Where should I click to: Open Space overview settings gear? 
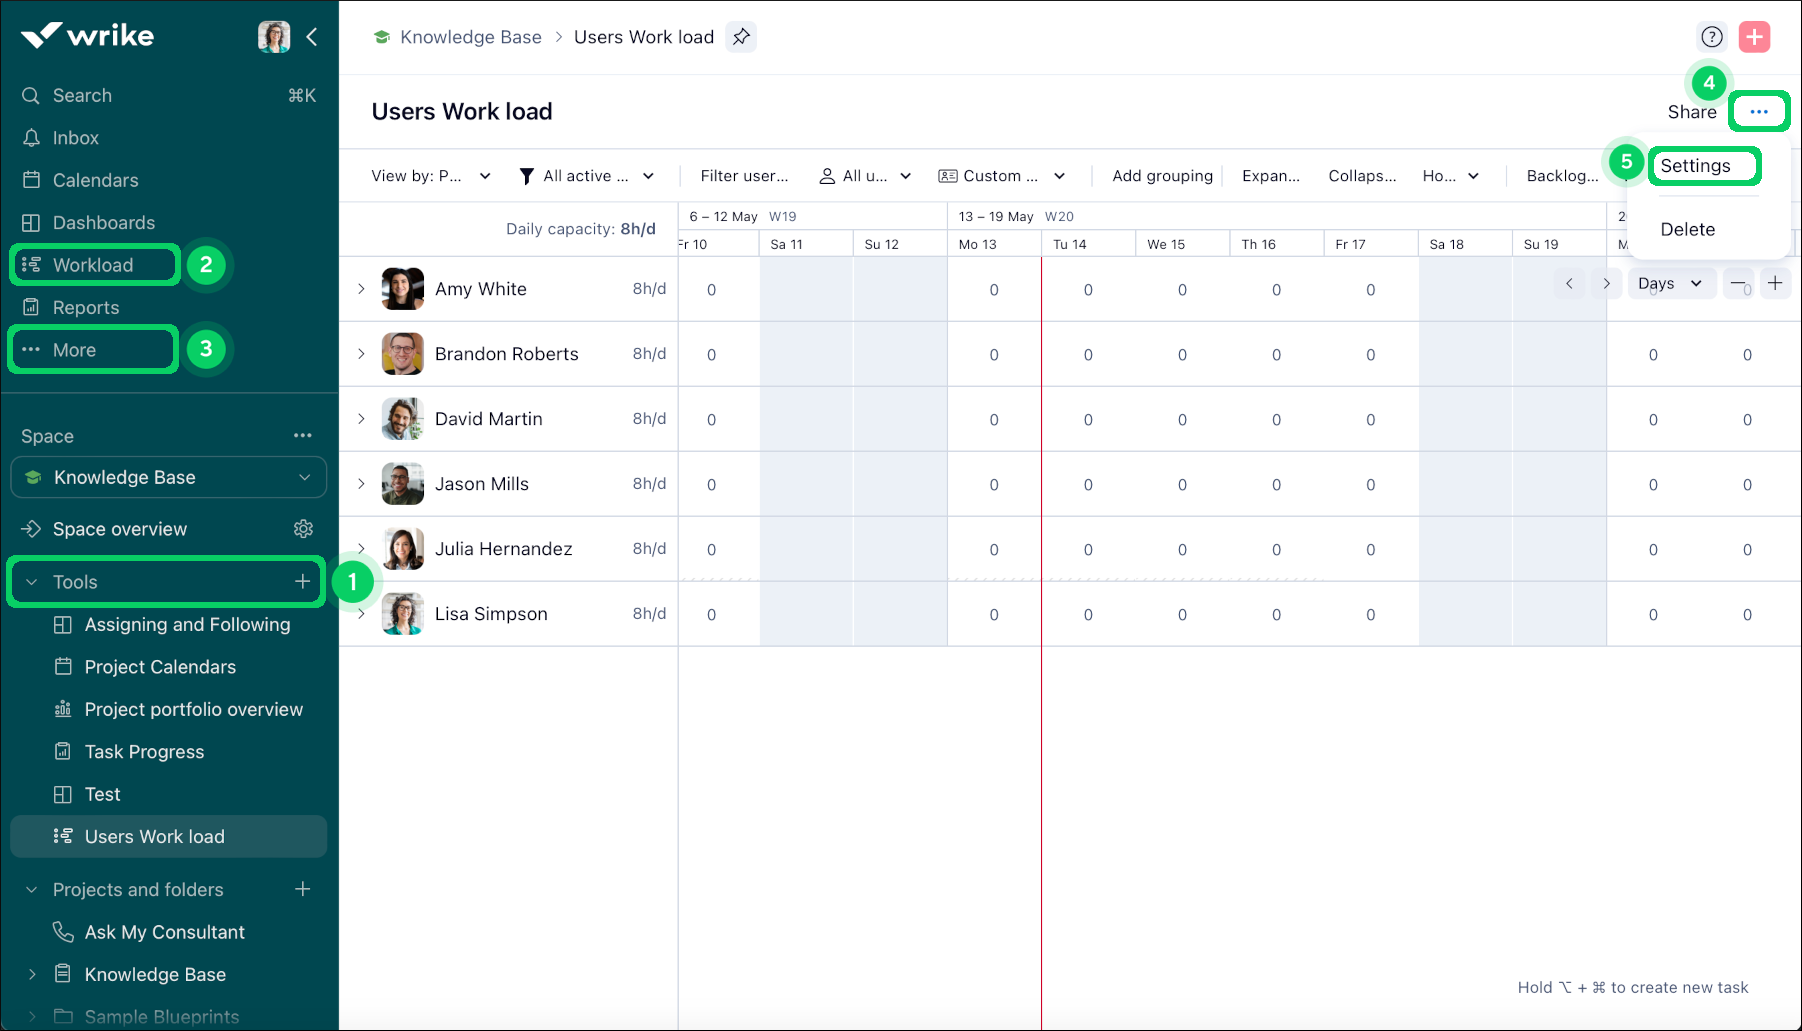[x=303, y=529]
